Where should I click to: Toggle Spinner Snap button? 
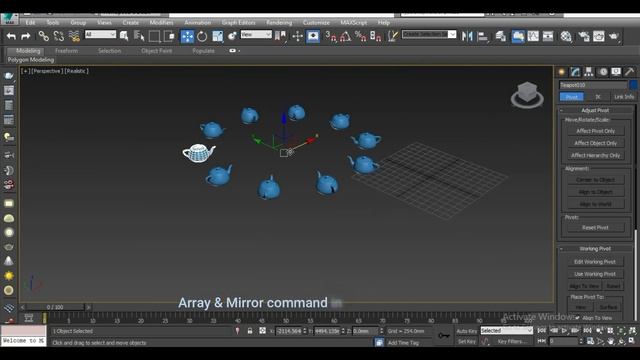pyautogui.click(x=376, y=36)
